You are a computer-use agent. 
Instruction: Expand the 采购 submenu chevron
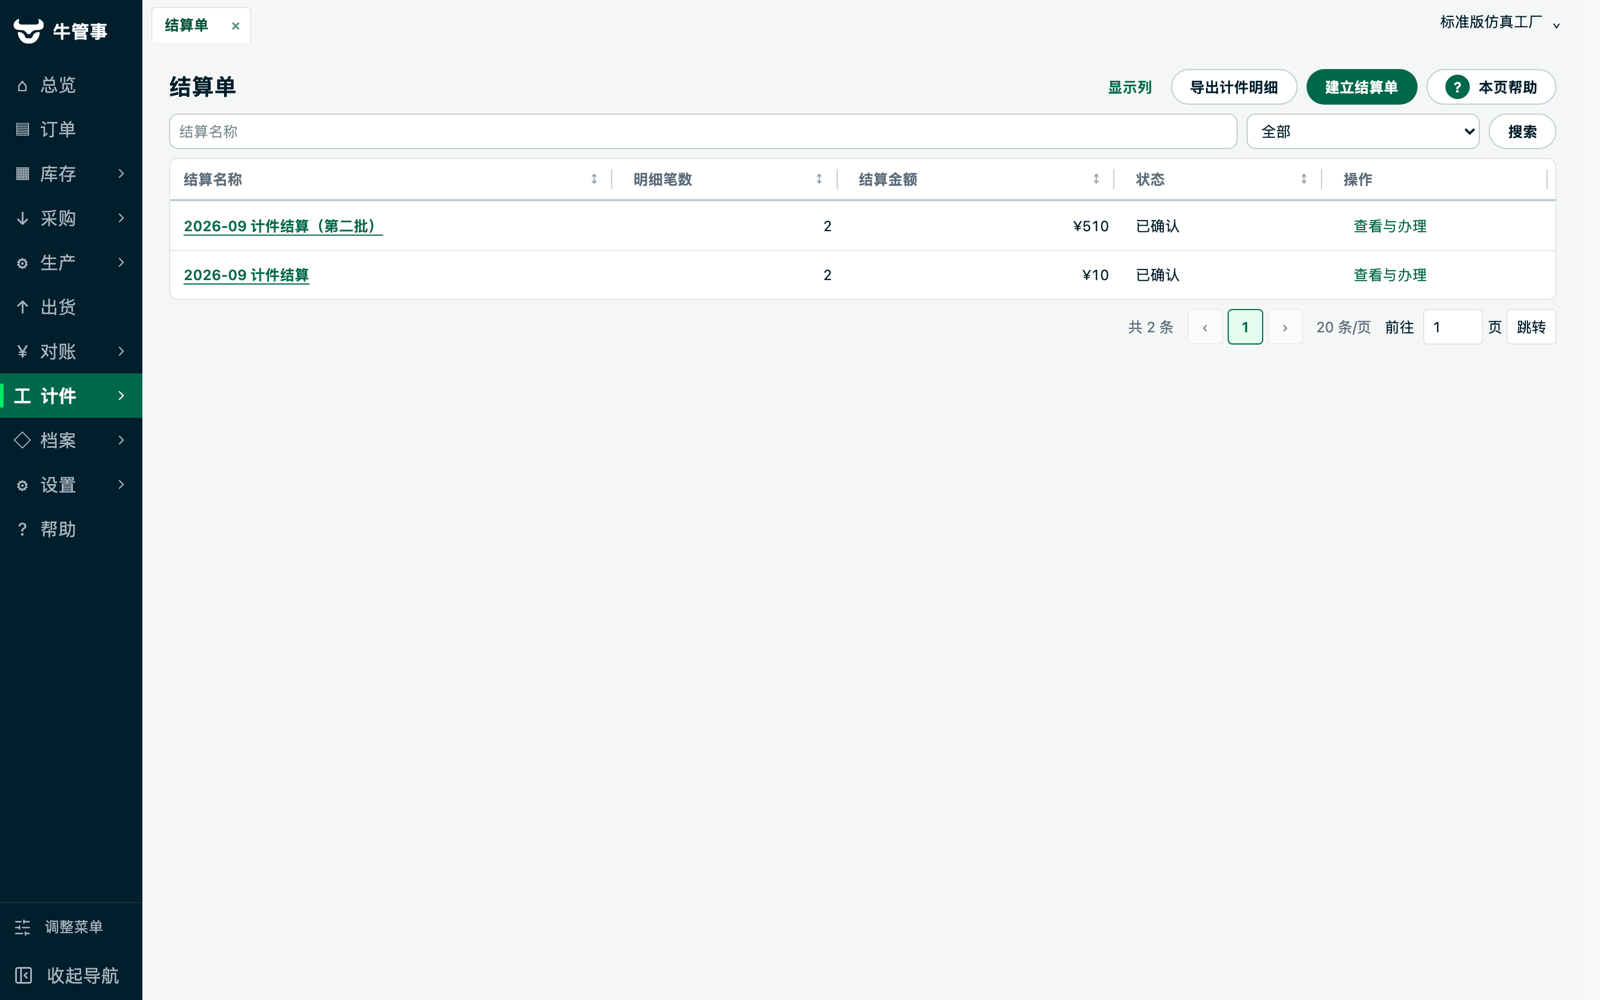pyautogui.click(x=121, y=218)
